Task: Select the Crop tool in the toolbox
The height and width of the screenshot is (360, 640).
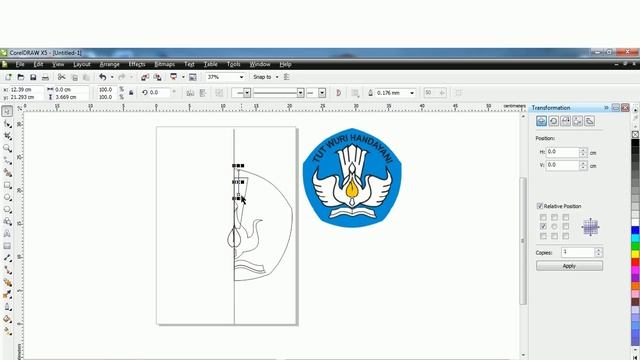Action: click(7, 136)
